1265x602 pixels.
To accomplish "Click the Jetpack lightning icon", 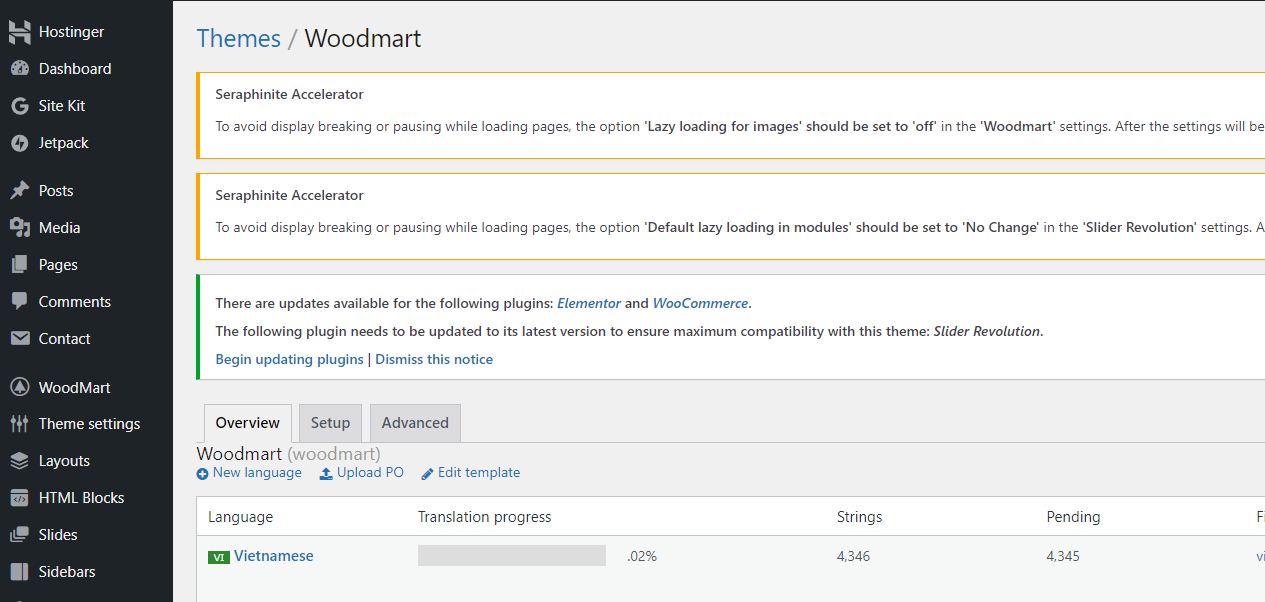I will [19, 143].
